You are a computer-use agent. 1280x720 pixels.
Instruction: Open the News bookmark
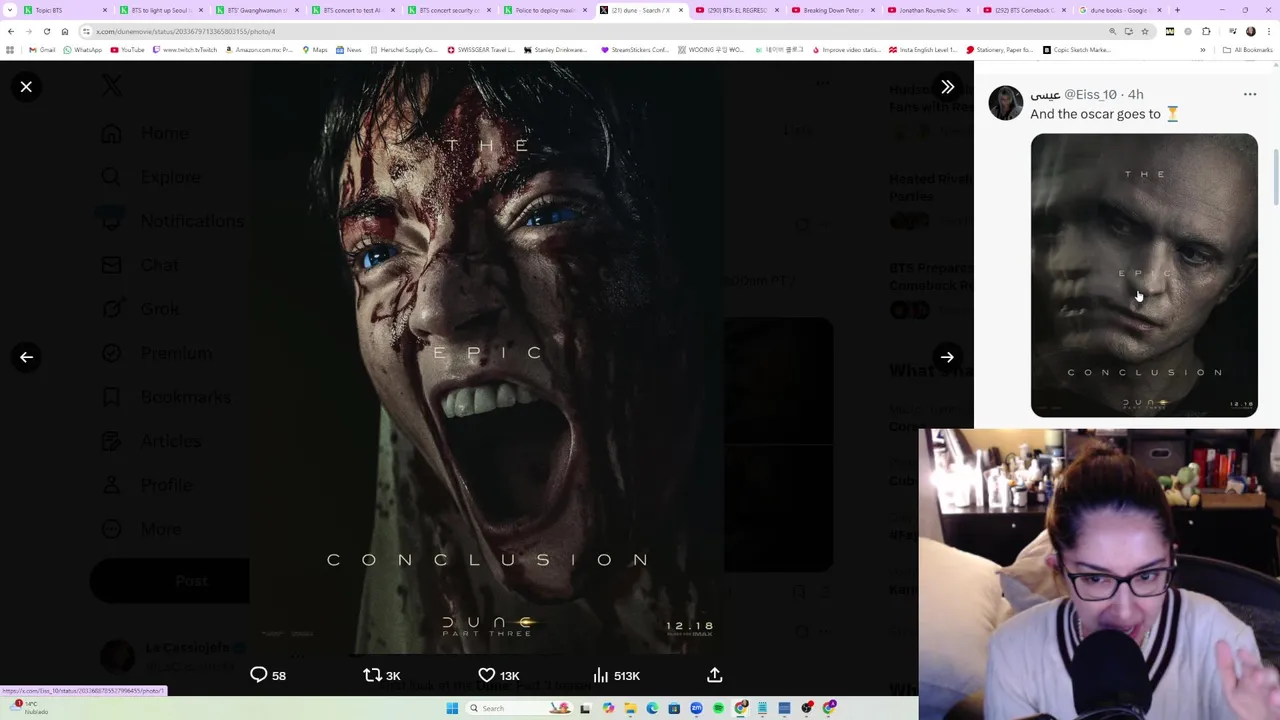[x=348, y=50]
